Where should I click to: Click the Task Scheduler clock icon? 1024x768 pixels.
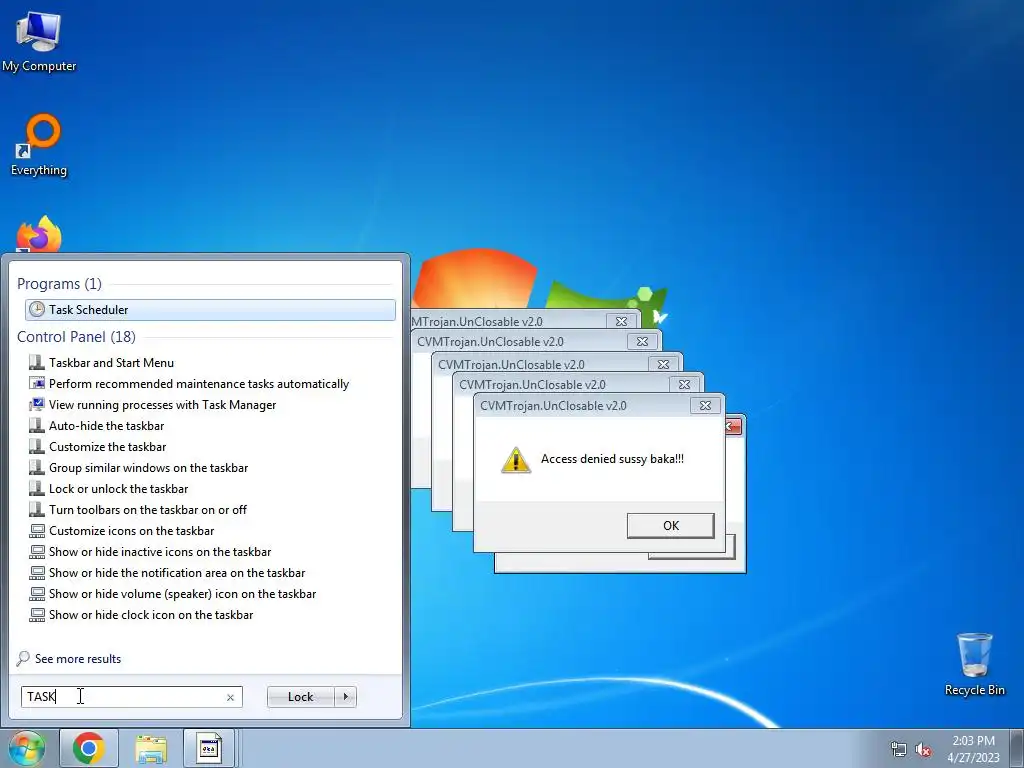click(x=37, y=310)
